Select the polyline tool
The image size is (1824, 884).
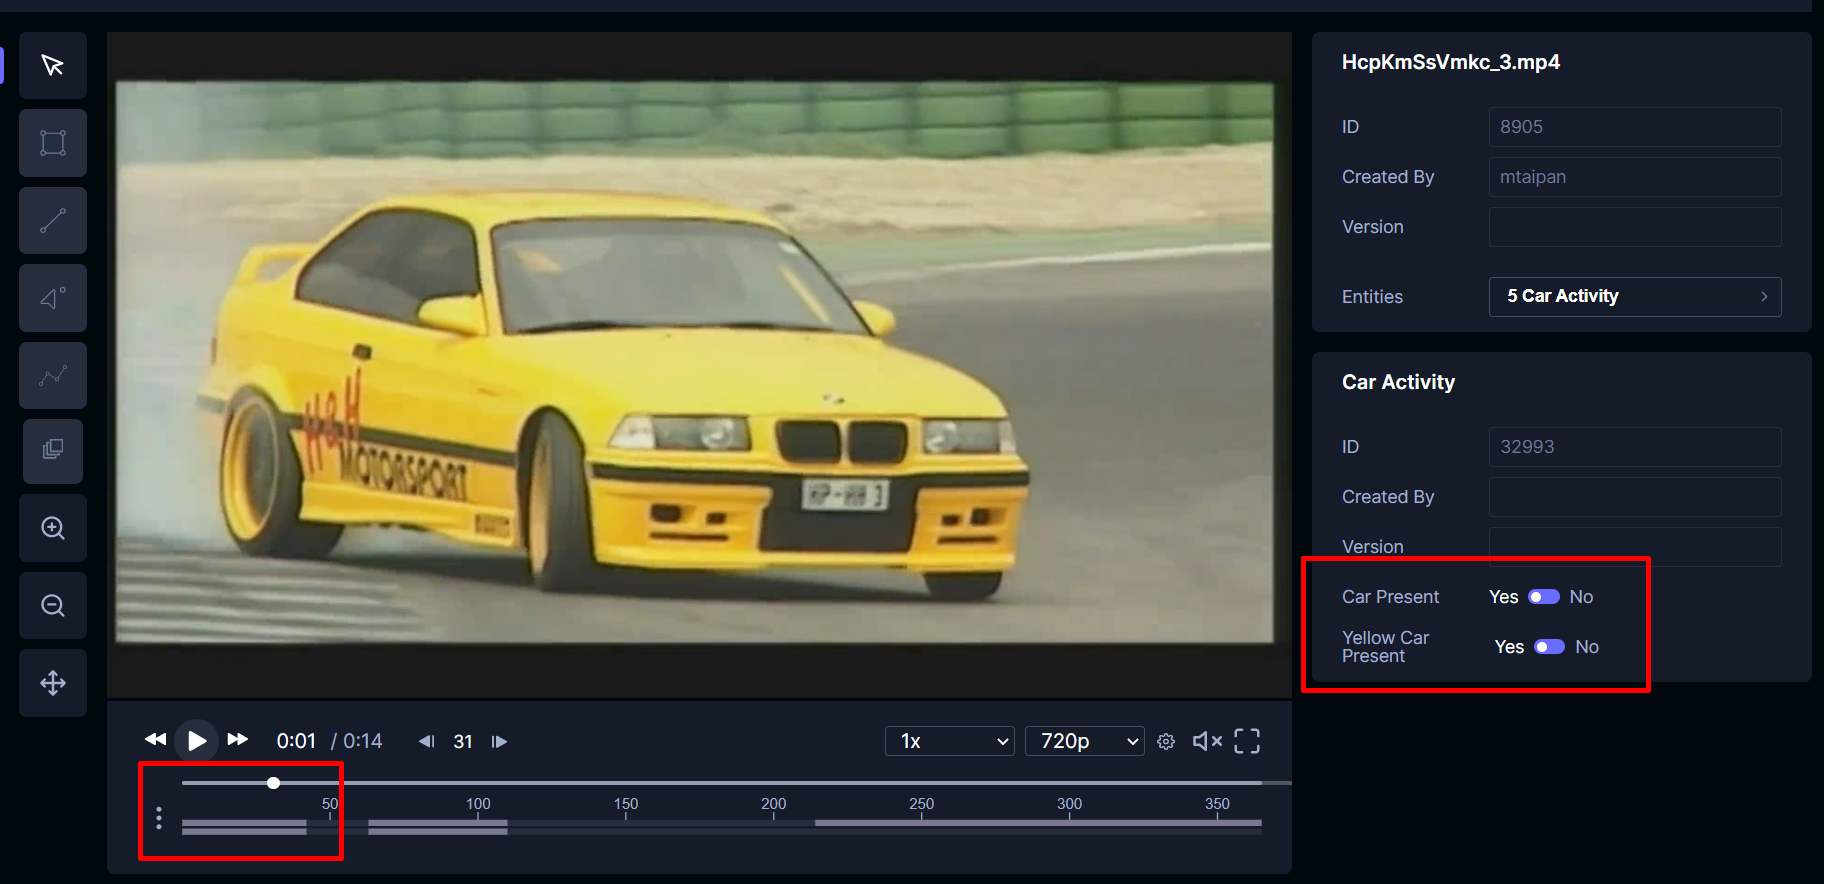[x=53, y=376]
